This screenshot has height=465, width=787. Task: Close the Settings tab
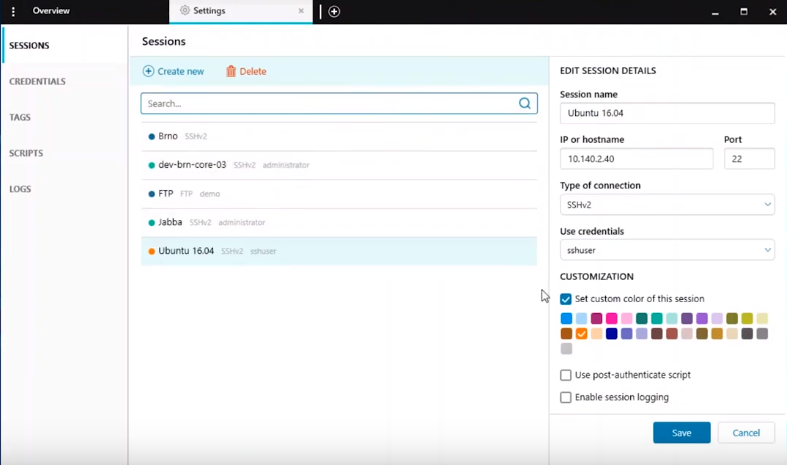(x=301, y=11)
